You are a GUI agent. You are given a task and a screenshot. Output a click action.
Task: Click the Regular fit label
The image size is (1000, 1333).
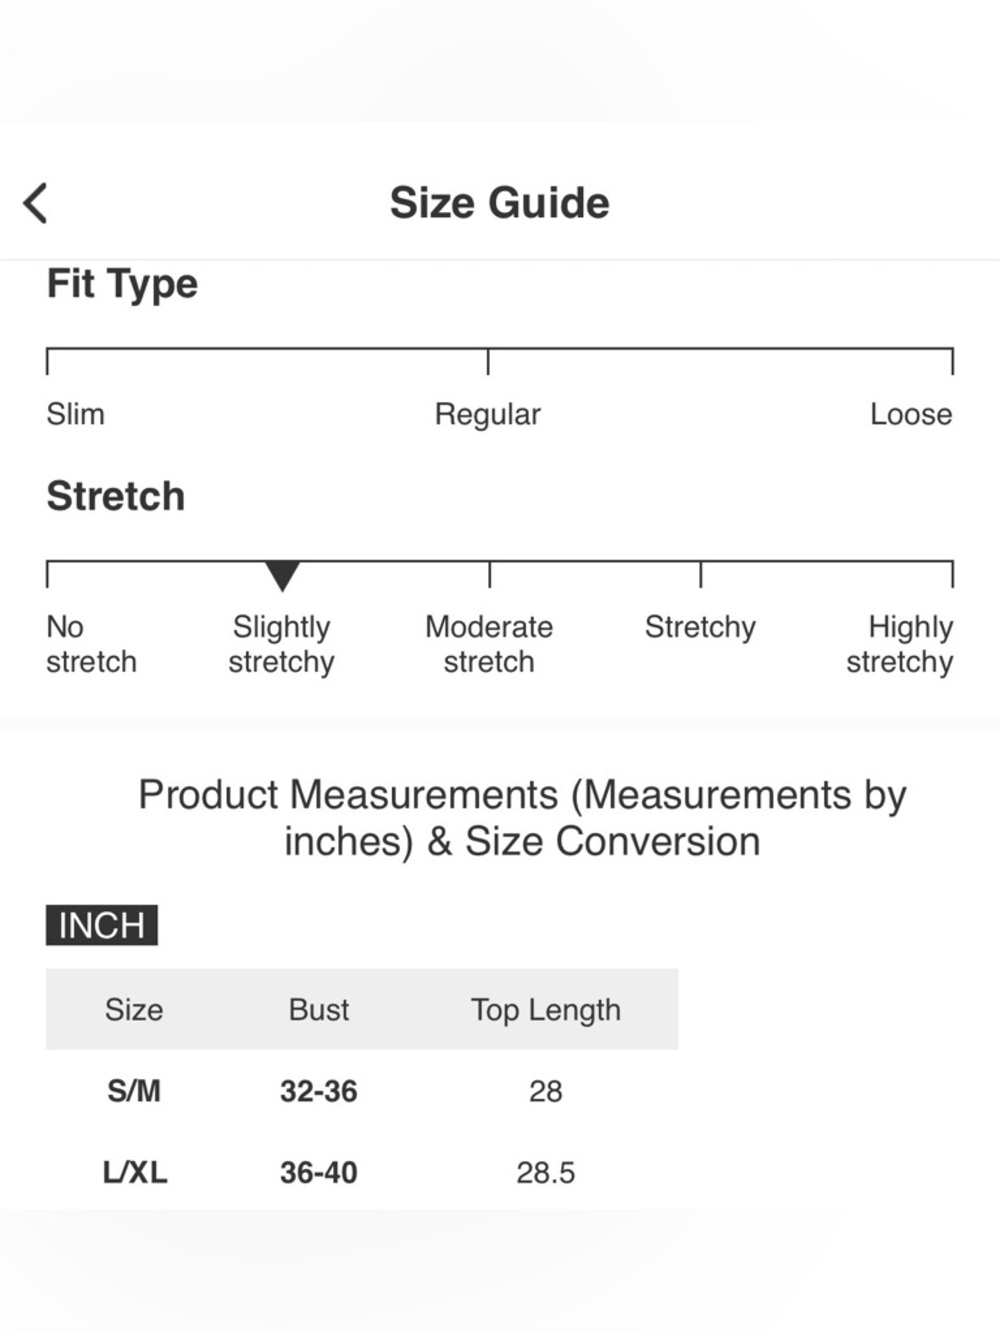tap(487, 414)
